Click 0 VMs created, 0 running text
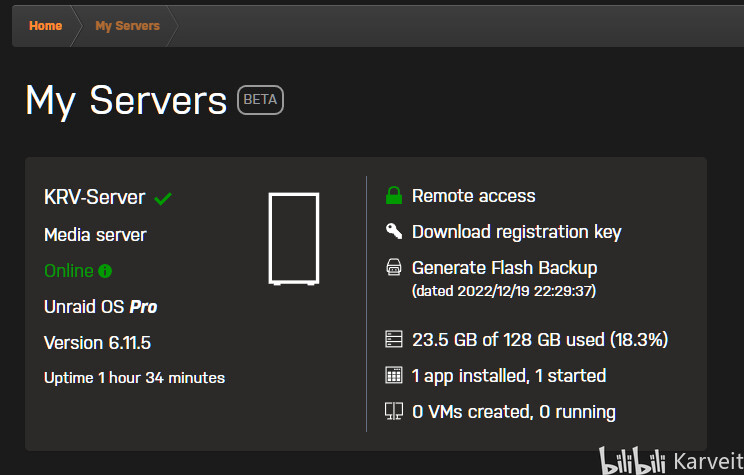 point(513,411)
